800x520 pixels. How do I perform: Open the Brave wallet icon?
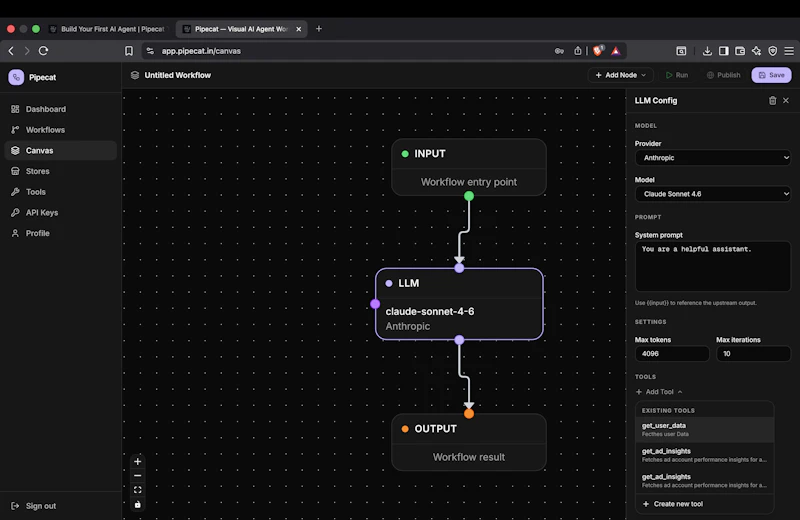[740, 51]
